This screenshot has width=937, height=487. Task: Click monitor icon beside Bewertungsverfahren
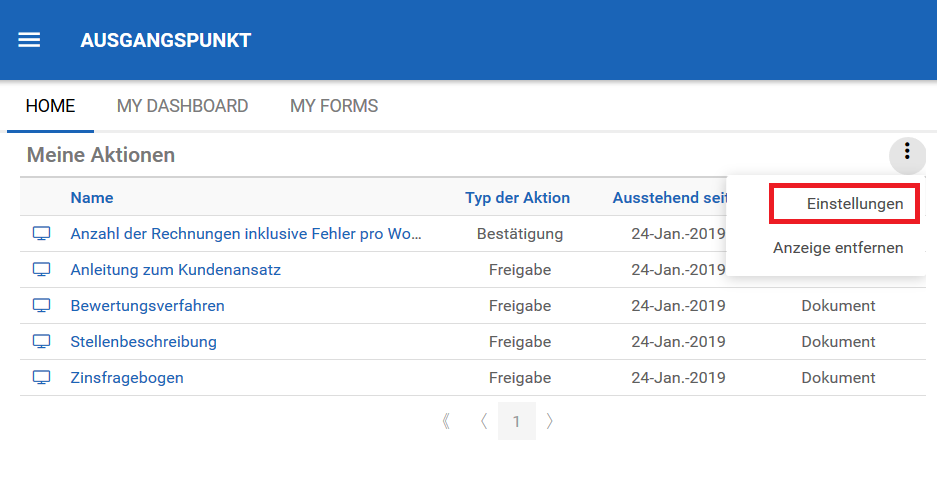(x=41, y=306)
